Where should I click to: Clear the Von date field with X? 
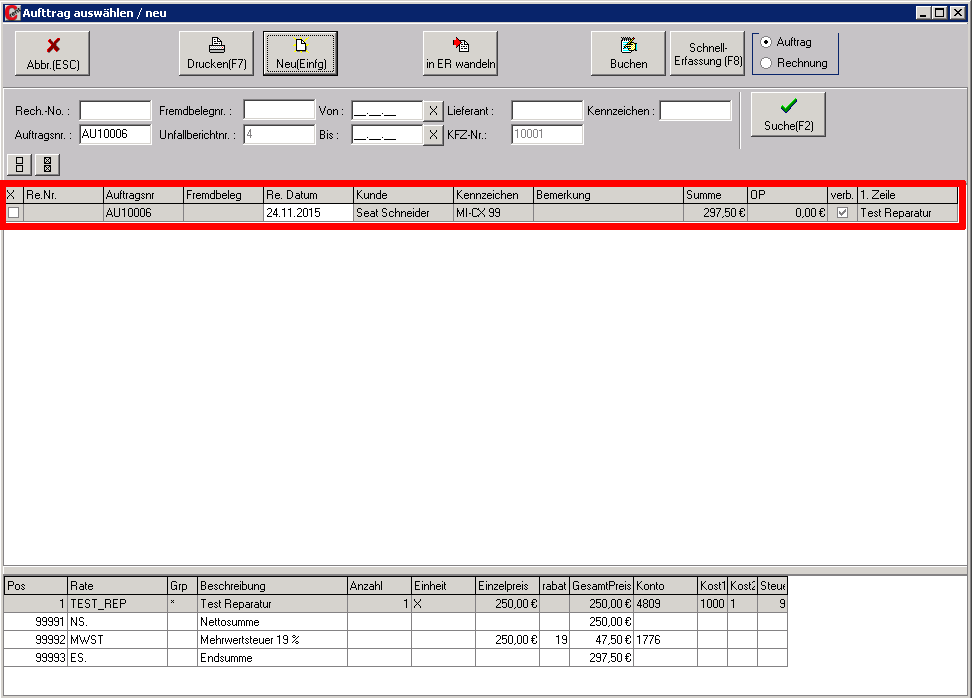[x=433, y=111]
